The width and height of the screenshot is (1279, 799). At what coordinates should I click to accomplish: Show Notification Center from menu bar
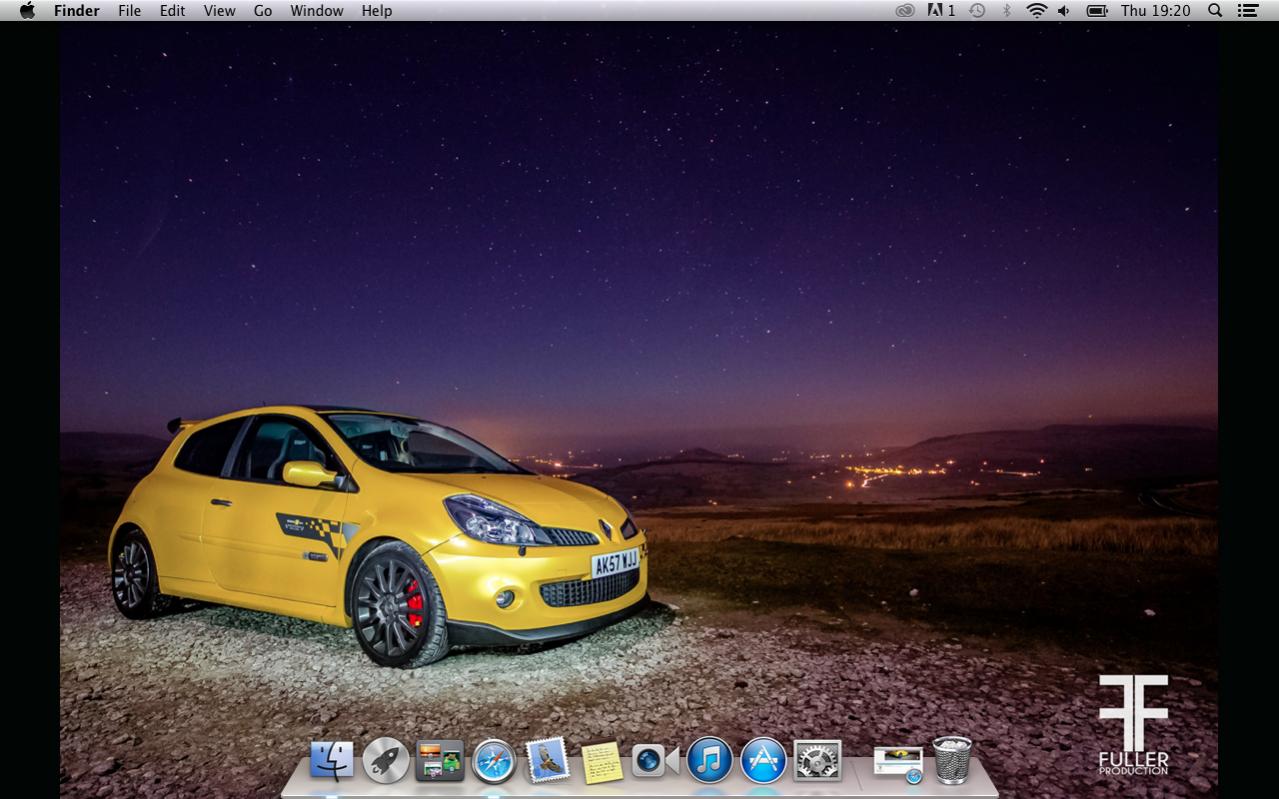pos(1247,11)
